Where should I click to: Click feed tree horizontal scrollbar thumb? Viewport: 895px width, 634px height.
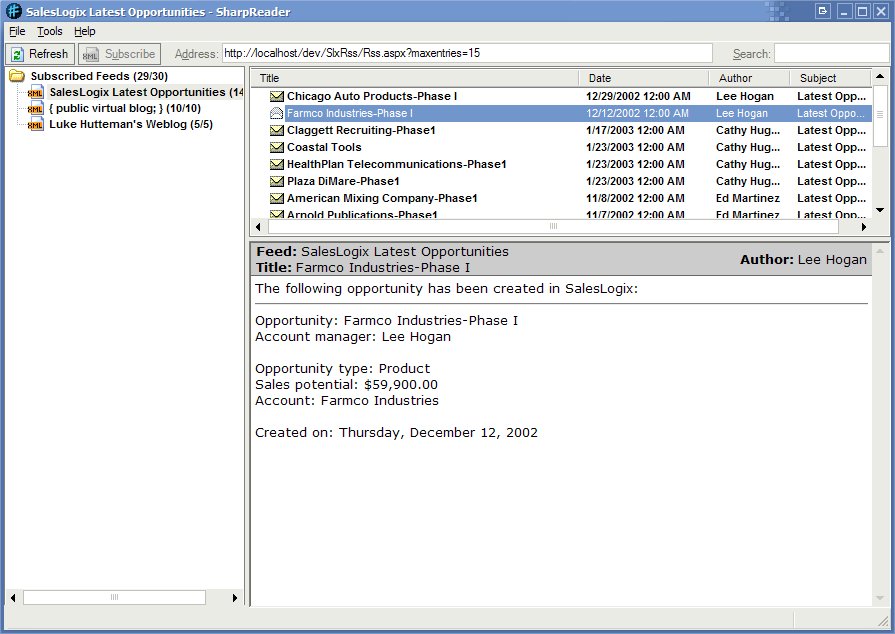click(114, 597)
